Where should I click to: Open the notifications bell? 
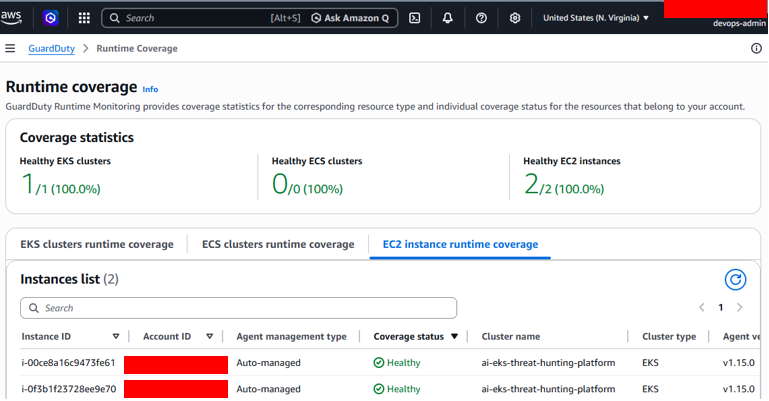click(x=447, y=18)
